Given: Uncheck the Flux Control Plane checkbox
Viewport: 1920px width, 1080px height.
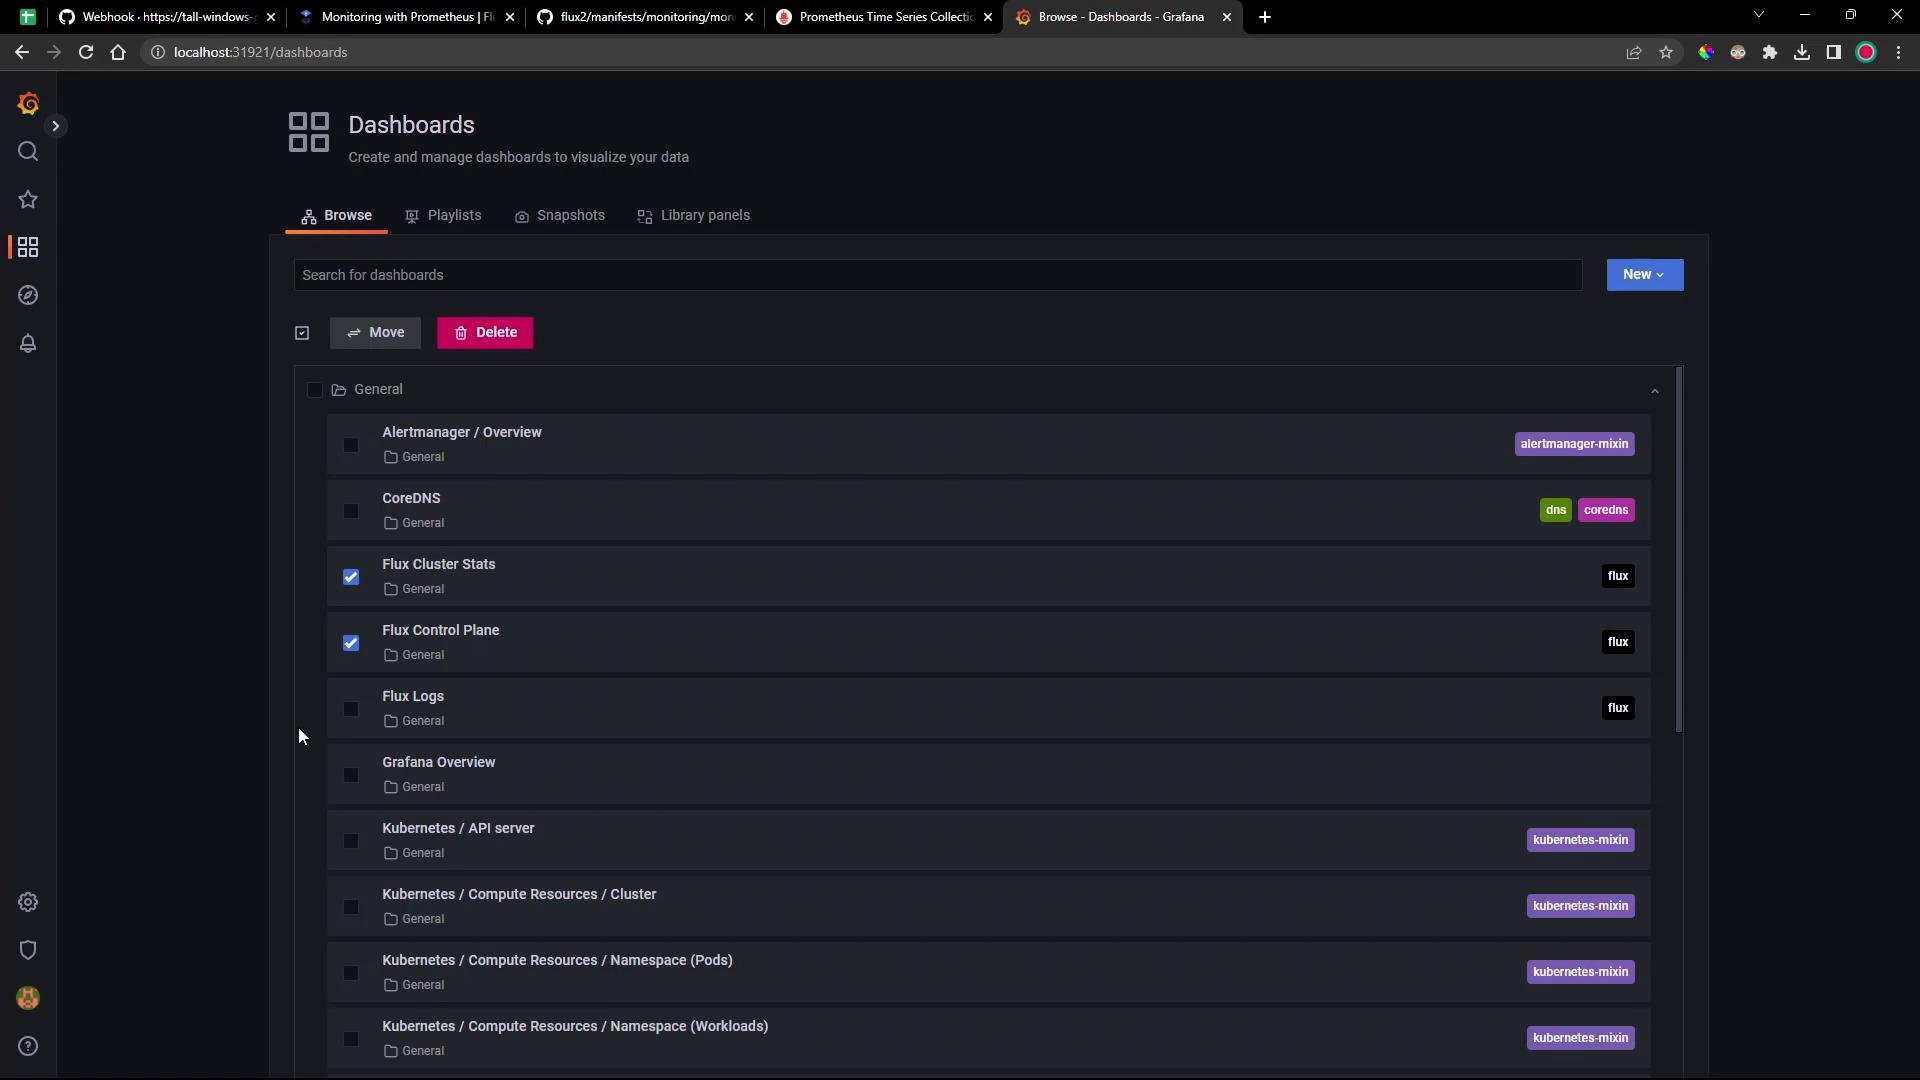Looking at the screenshot, I should pos(351,643).
